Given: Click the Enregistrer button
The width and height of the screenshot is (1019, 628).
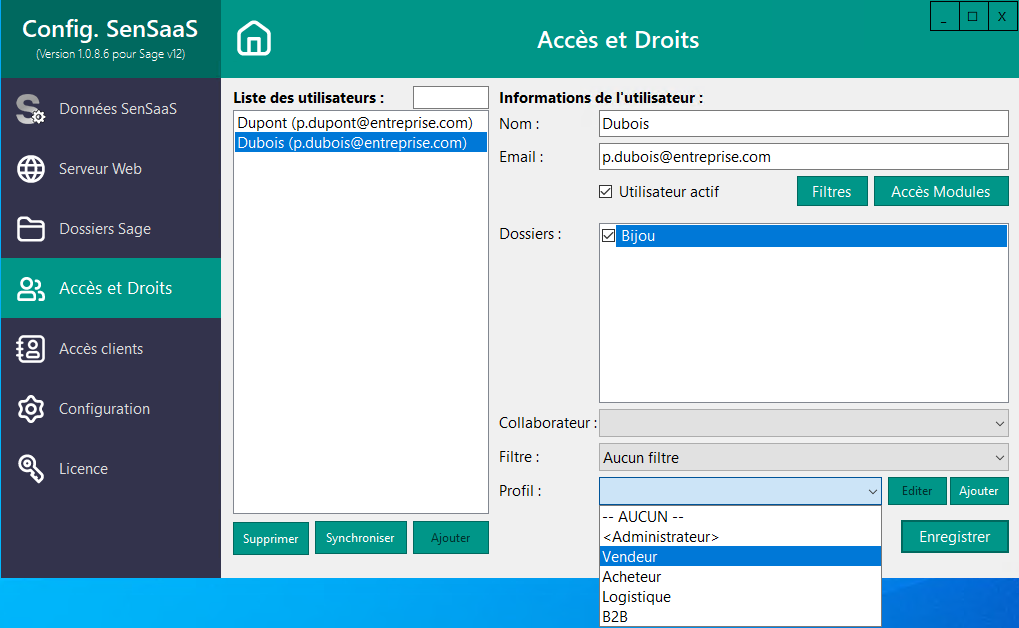Looking at the screenshot, I should point(954,536).
